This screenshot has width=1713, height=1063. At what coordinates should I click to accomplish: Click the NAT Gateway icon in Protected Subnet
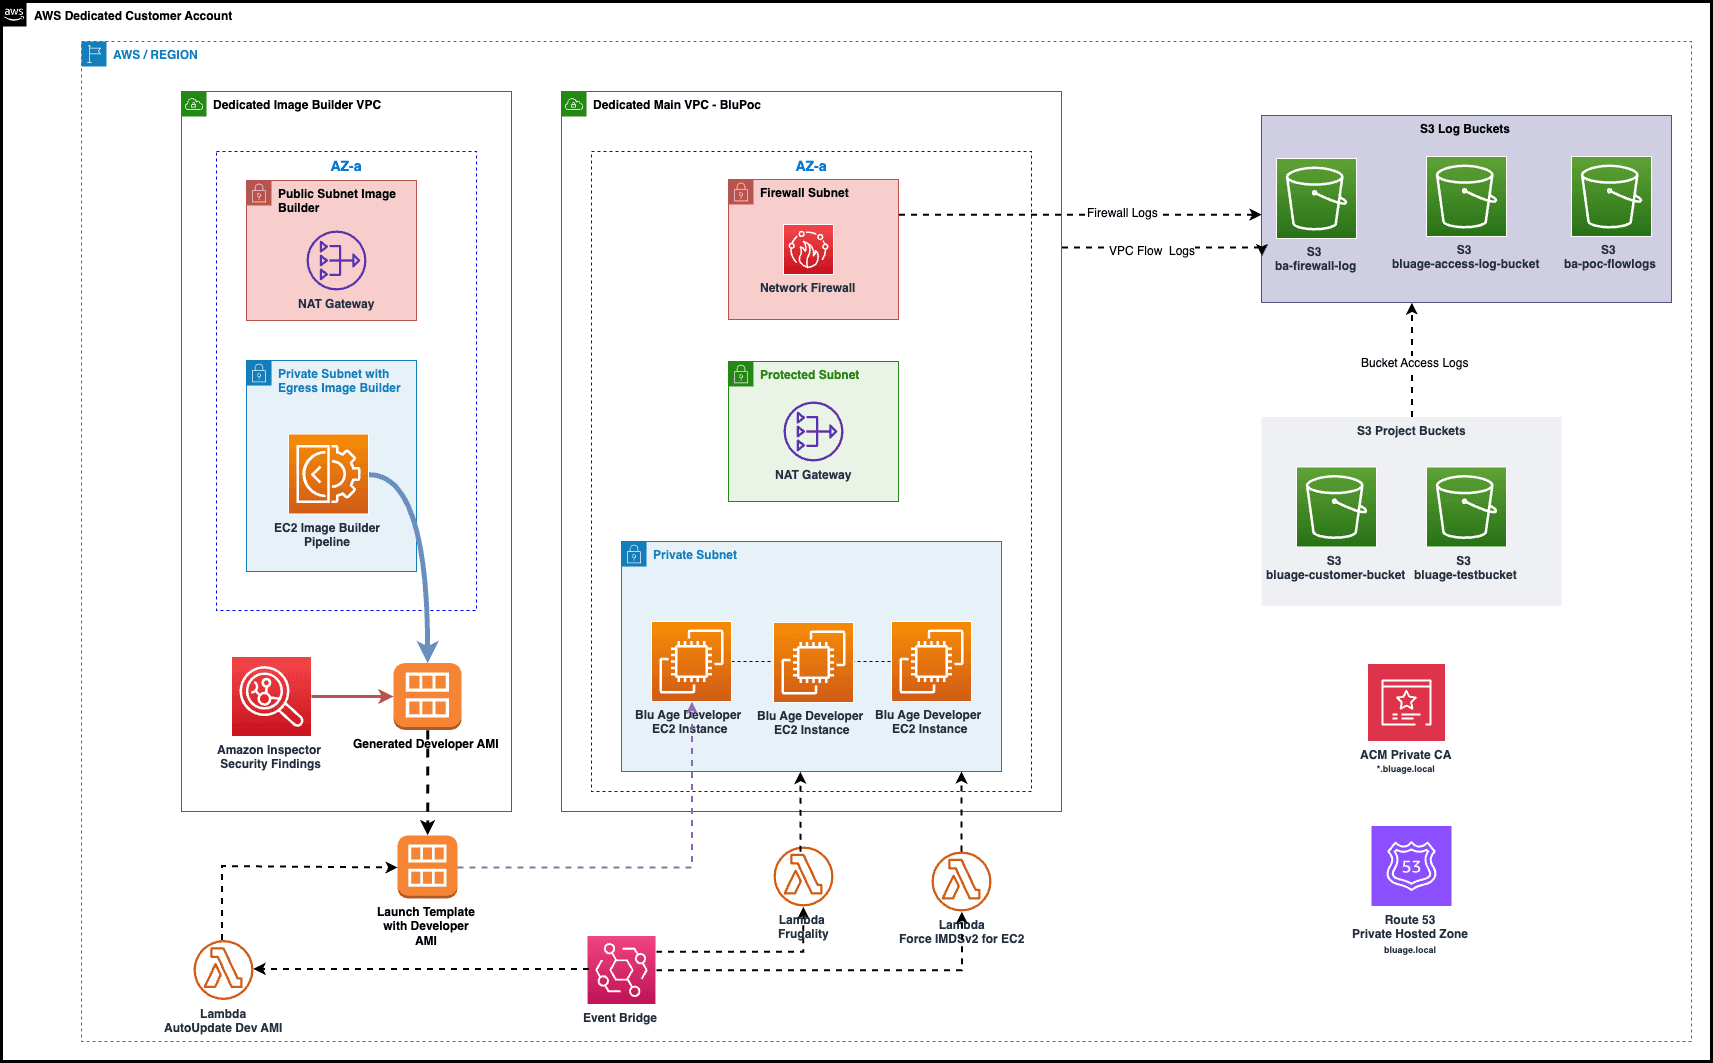click(x=812, y=433)
